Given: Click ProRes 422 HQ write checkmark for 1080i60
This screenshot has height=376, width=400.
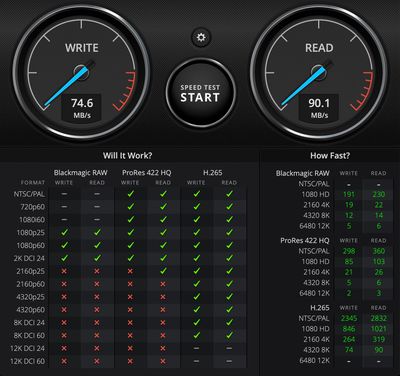Looking at the screenshot, I should pyautogui.click(x=131, y=219).
